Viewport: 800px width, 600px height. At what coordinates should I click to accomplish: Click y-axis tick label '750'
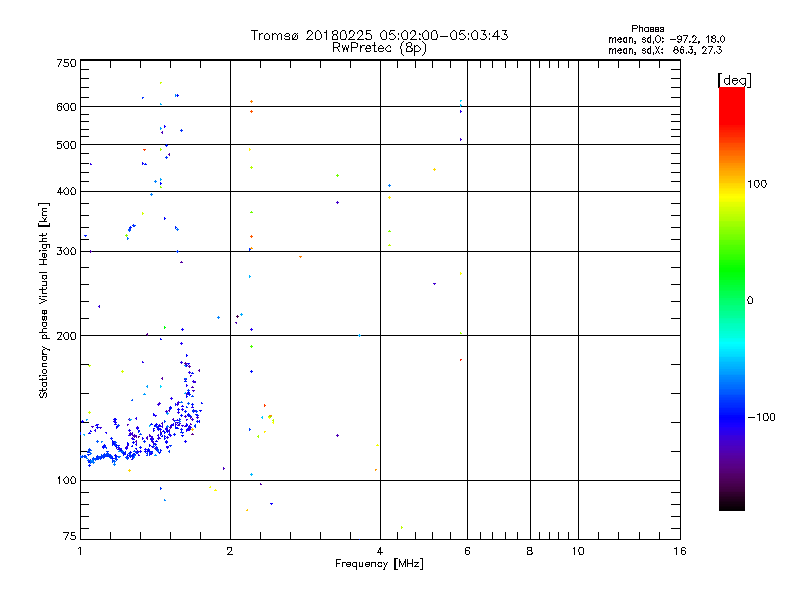coord(67,63)
